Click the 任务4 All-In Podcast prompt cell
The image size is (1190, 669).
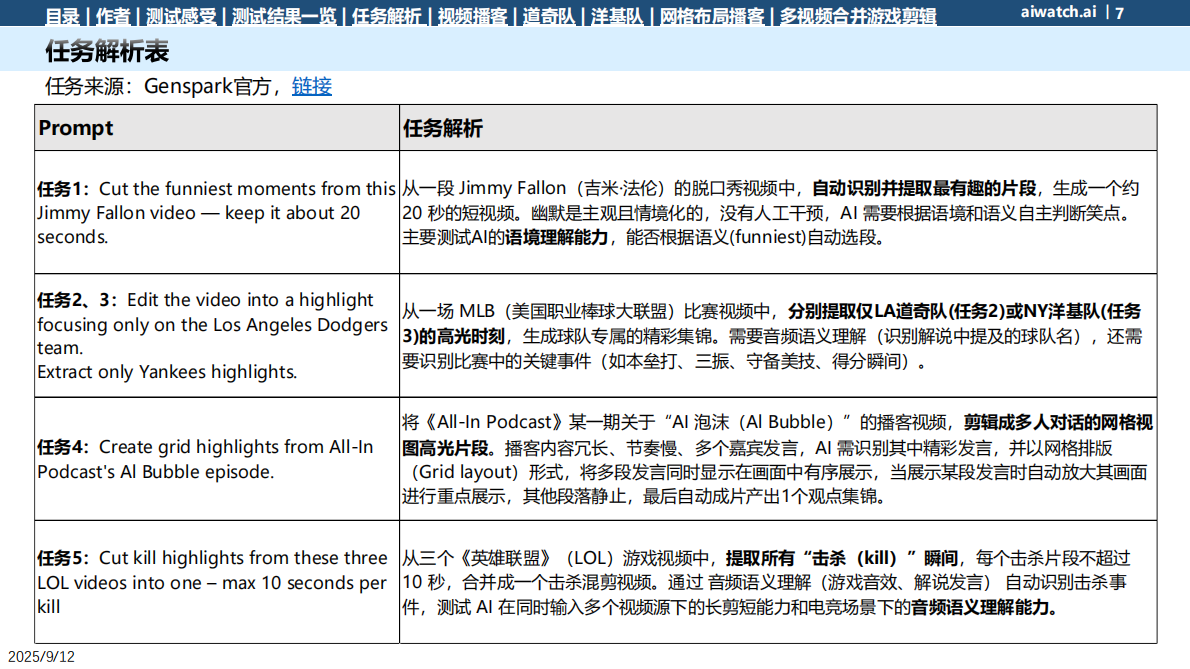click(x=216, y=459)
